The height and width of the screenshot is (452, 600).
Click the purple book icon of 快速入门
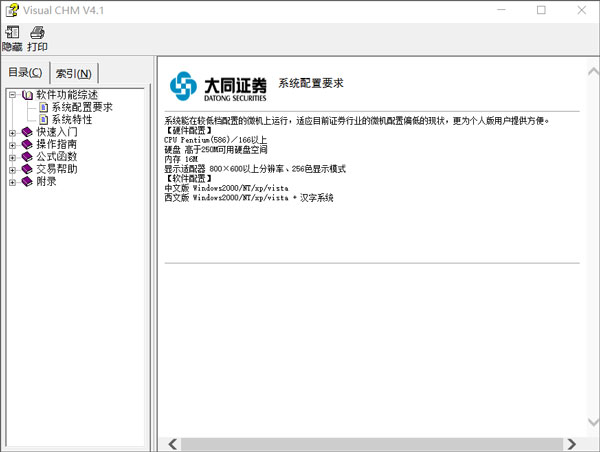click(27, 132)
